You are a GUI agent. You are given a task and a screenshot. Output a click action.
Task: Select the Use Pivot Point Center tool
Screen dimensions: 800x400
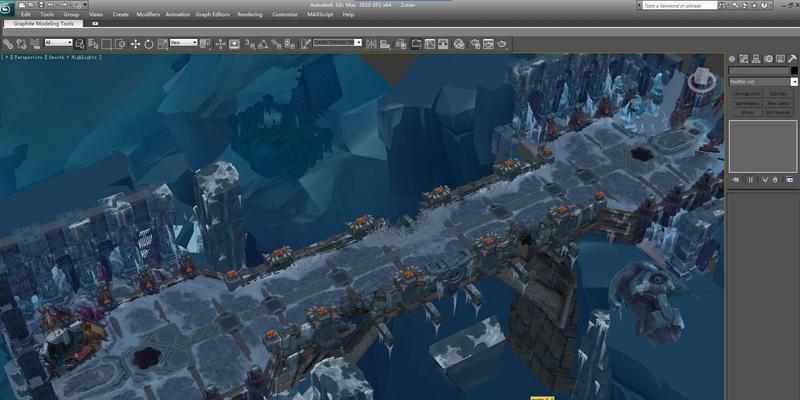[205, 44]
